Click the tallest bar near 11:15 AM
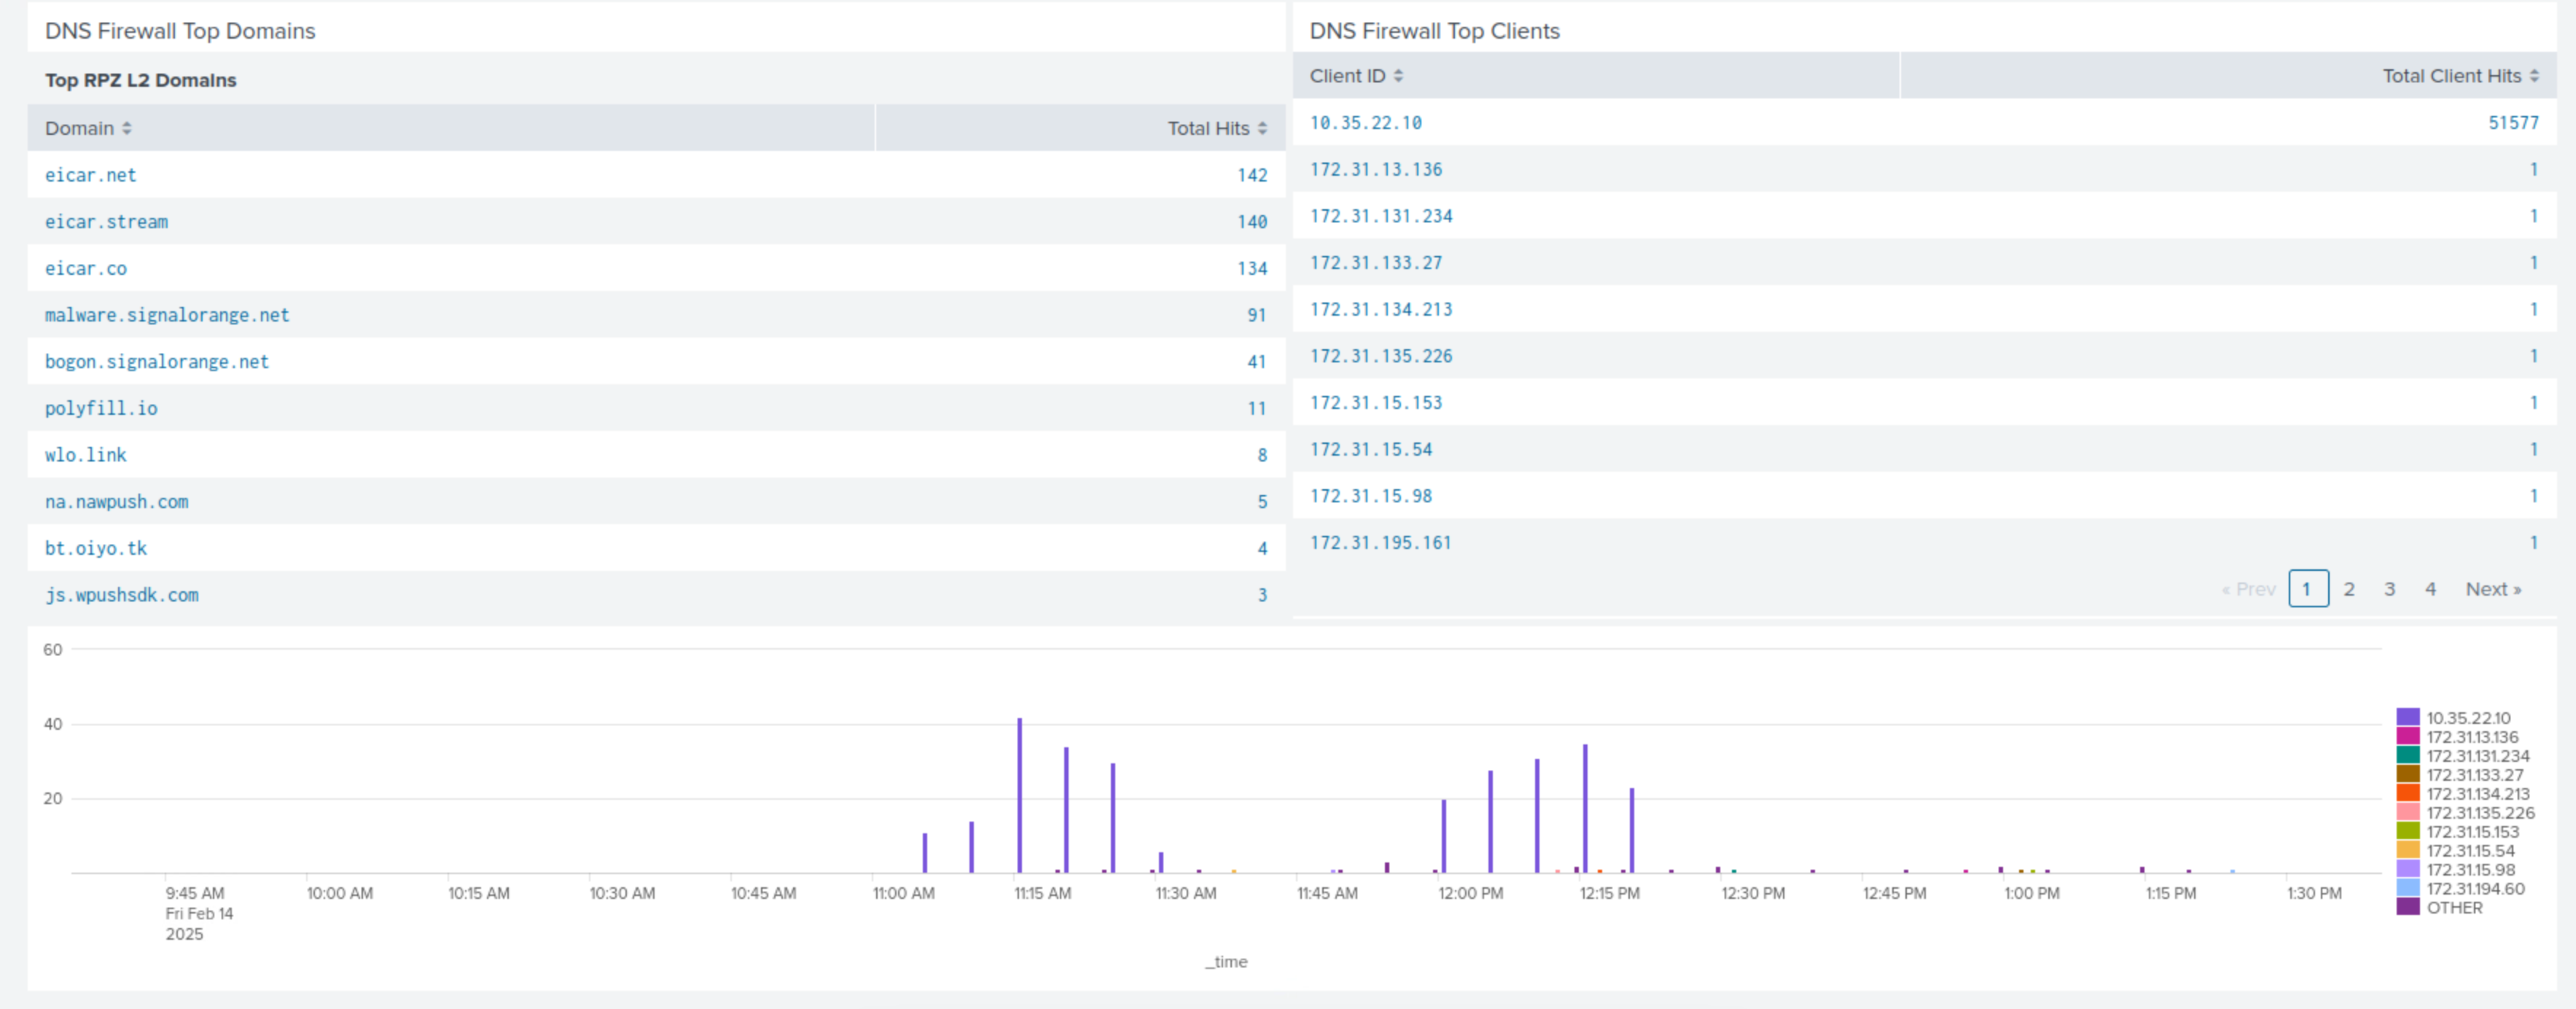This screenshot has height=1009, width=2576. click(1020, 795)
